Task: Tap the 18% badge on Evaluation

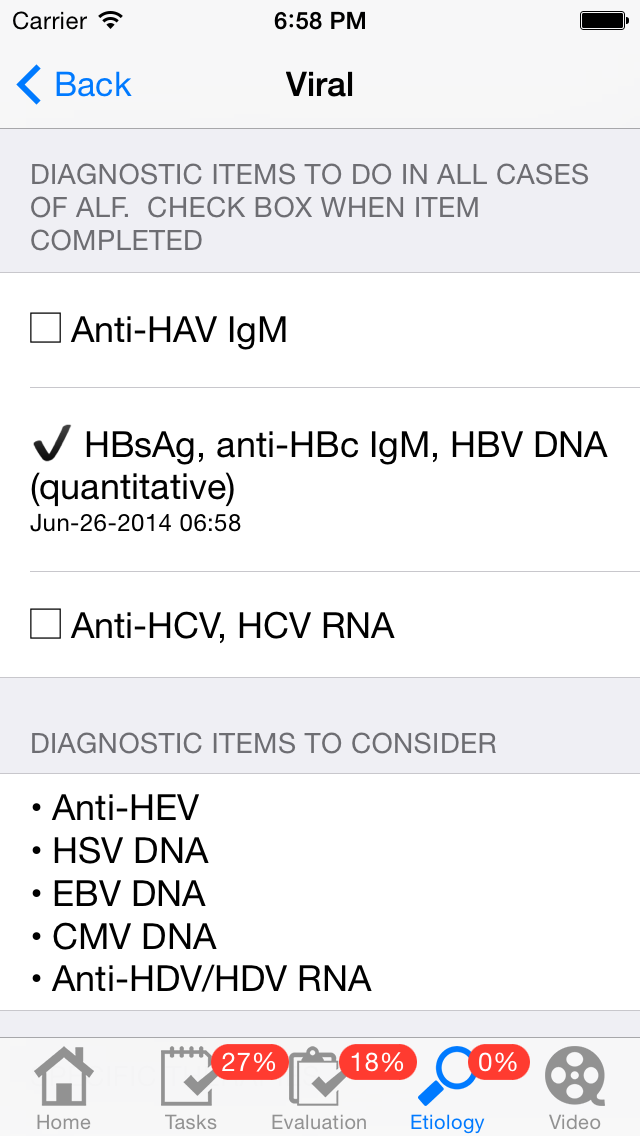Action: click(377, 1062)
